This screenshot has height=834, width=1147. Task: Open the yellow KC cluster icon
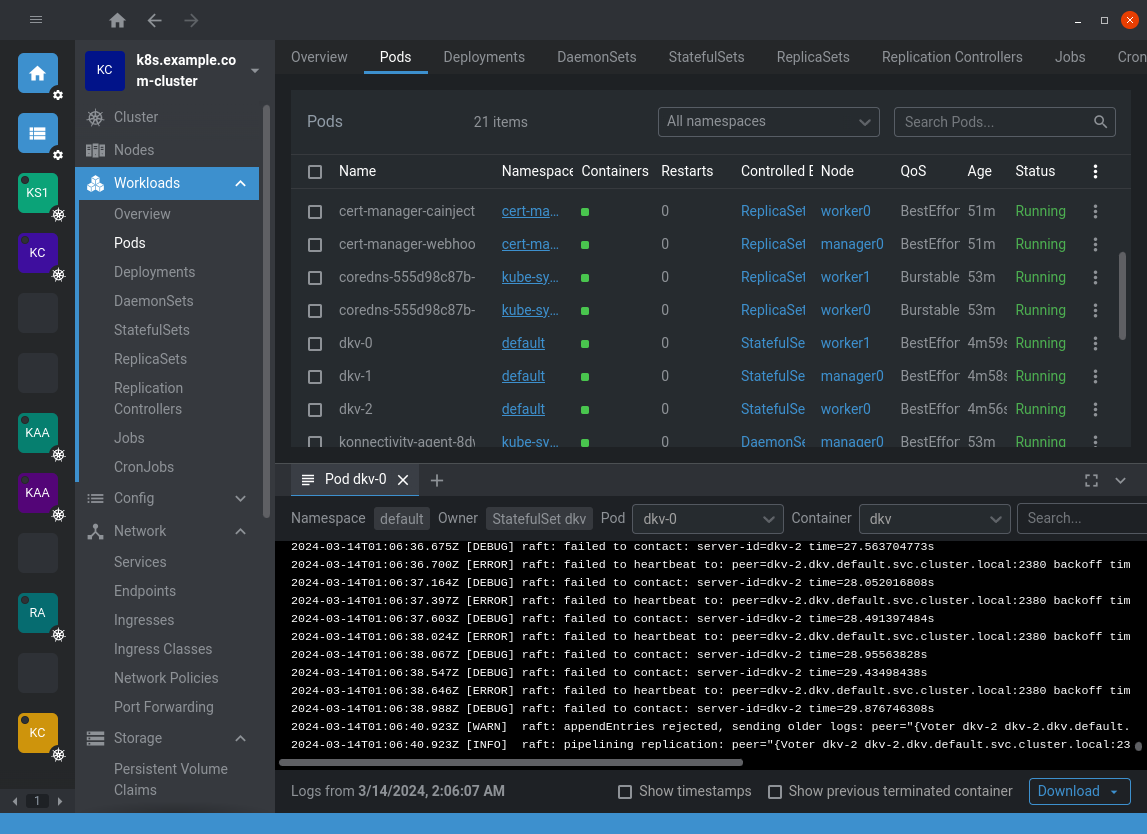tap(37, 733)
